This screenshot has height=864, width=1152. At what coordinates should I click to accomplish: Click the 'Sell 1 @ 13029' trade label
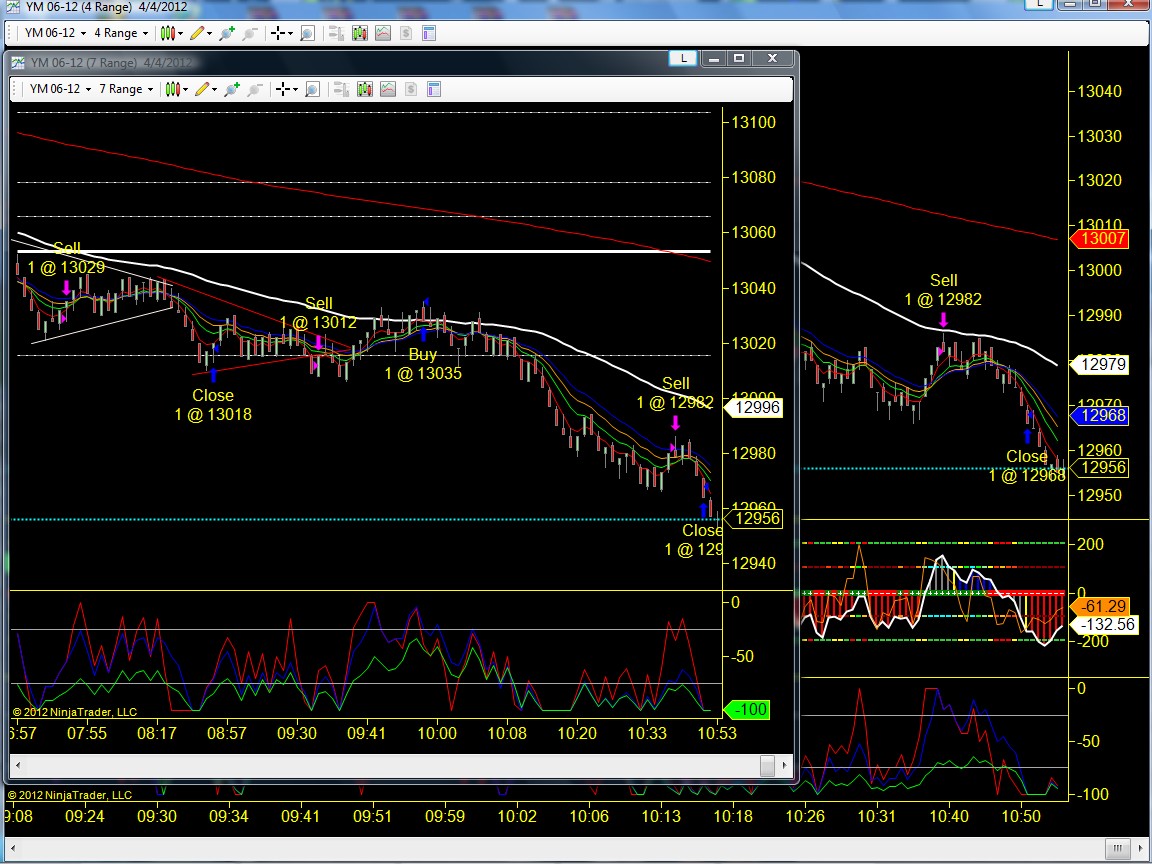point(66,258)
